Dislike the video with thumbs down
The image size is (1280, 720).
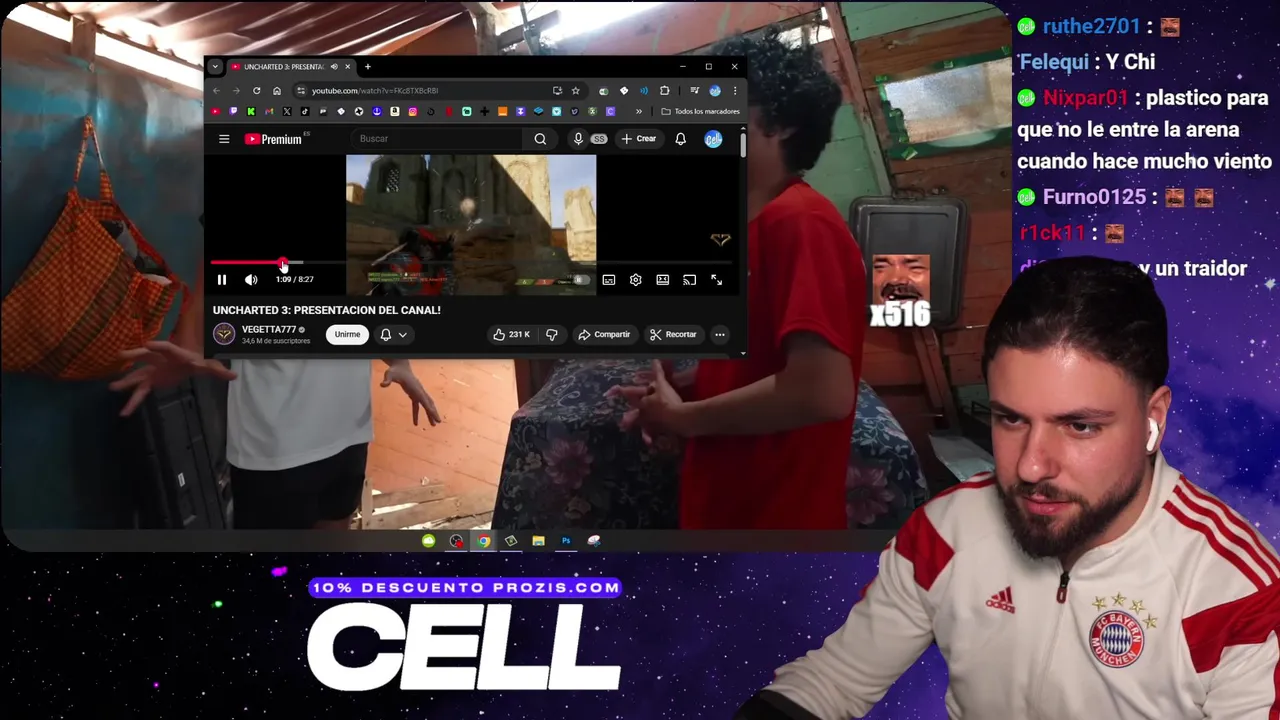552,334
